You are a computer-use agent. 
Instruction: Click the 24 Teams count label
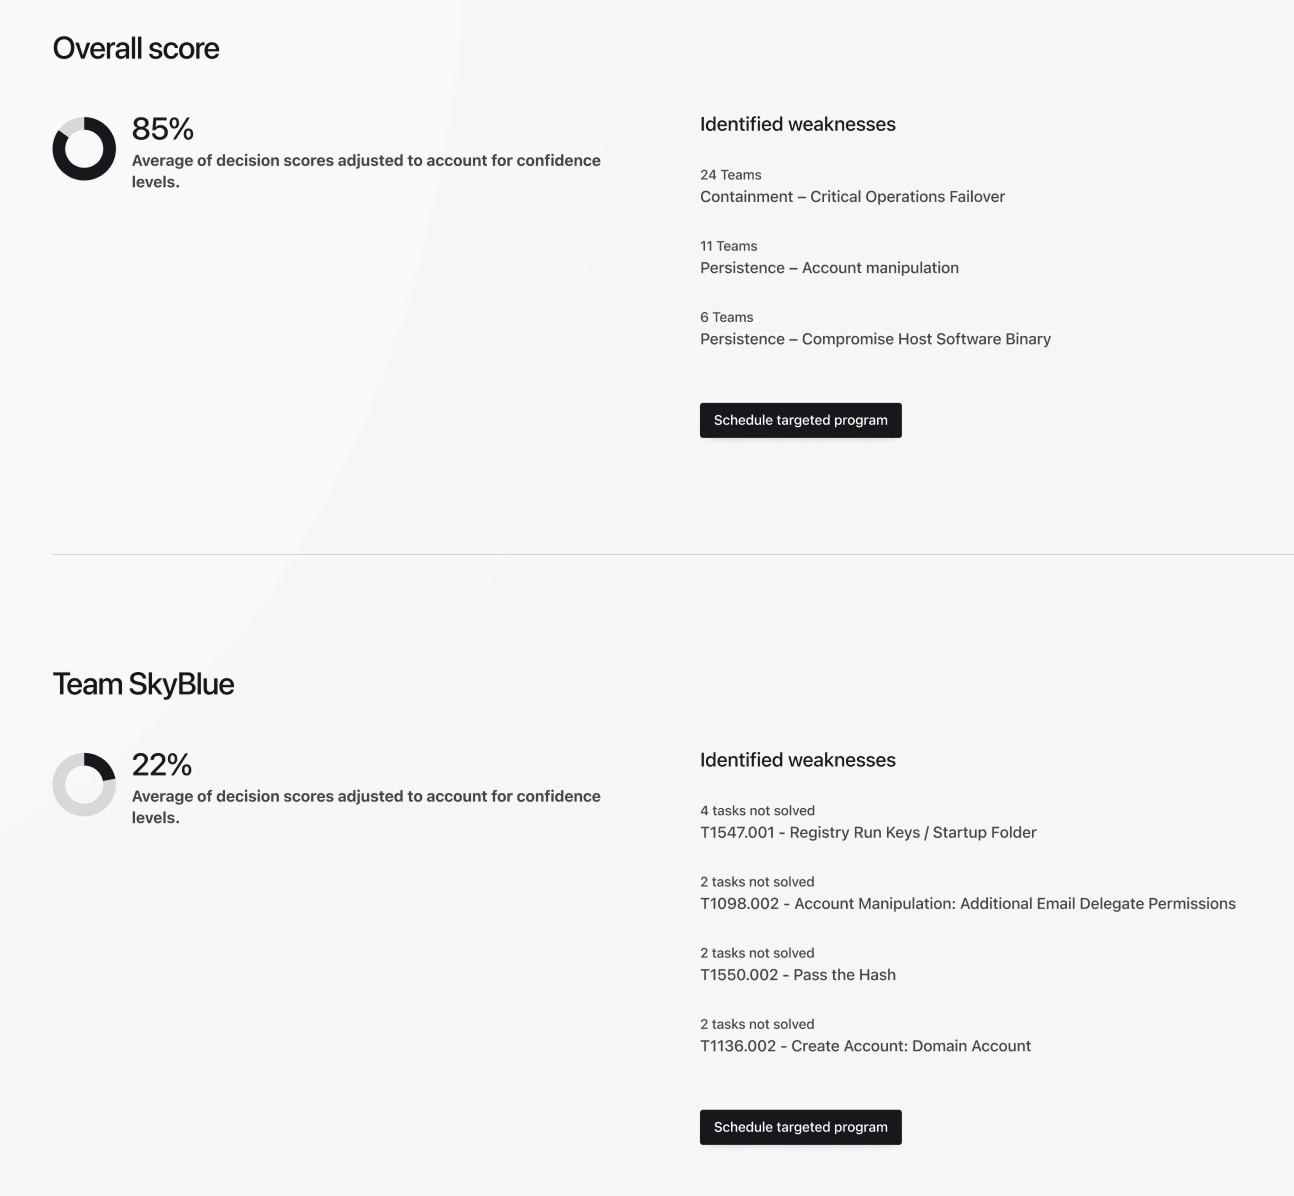731,175
